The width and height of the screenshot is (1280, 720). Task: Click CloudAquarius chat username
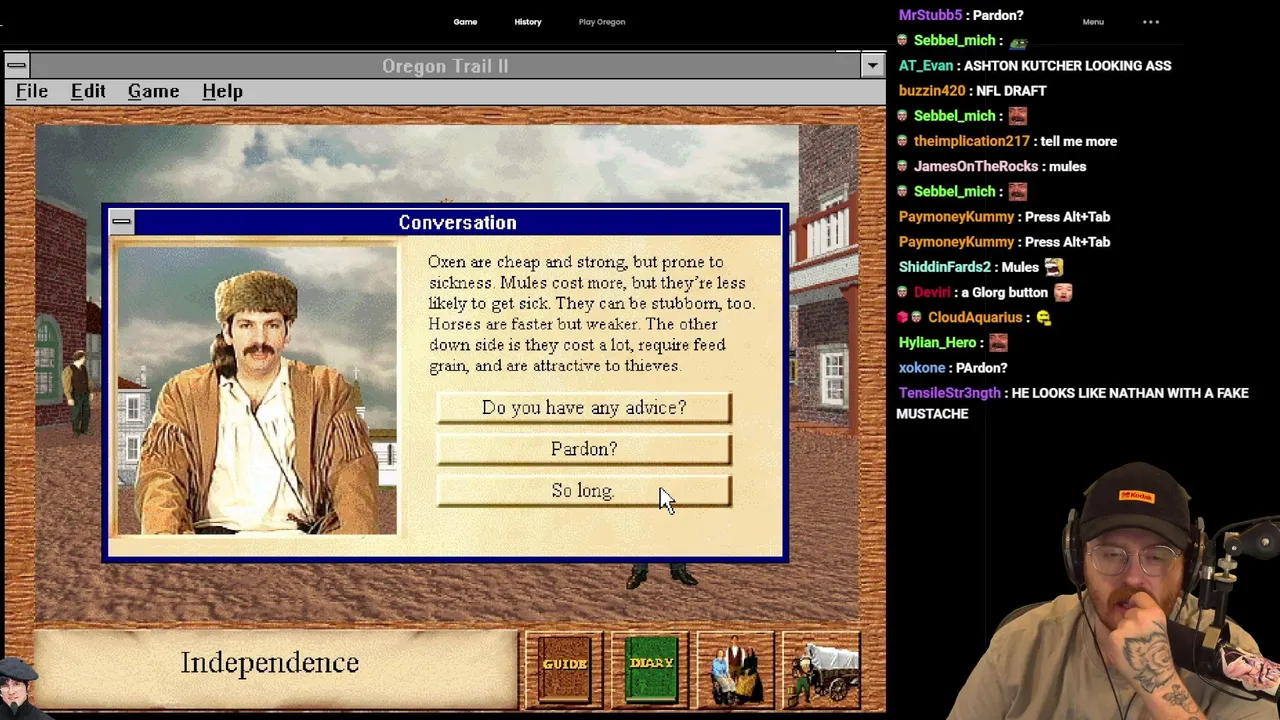[974, 317]
